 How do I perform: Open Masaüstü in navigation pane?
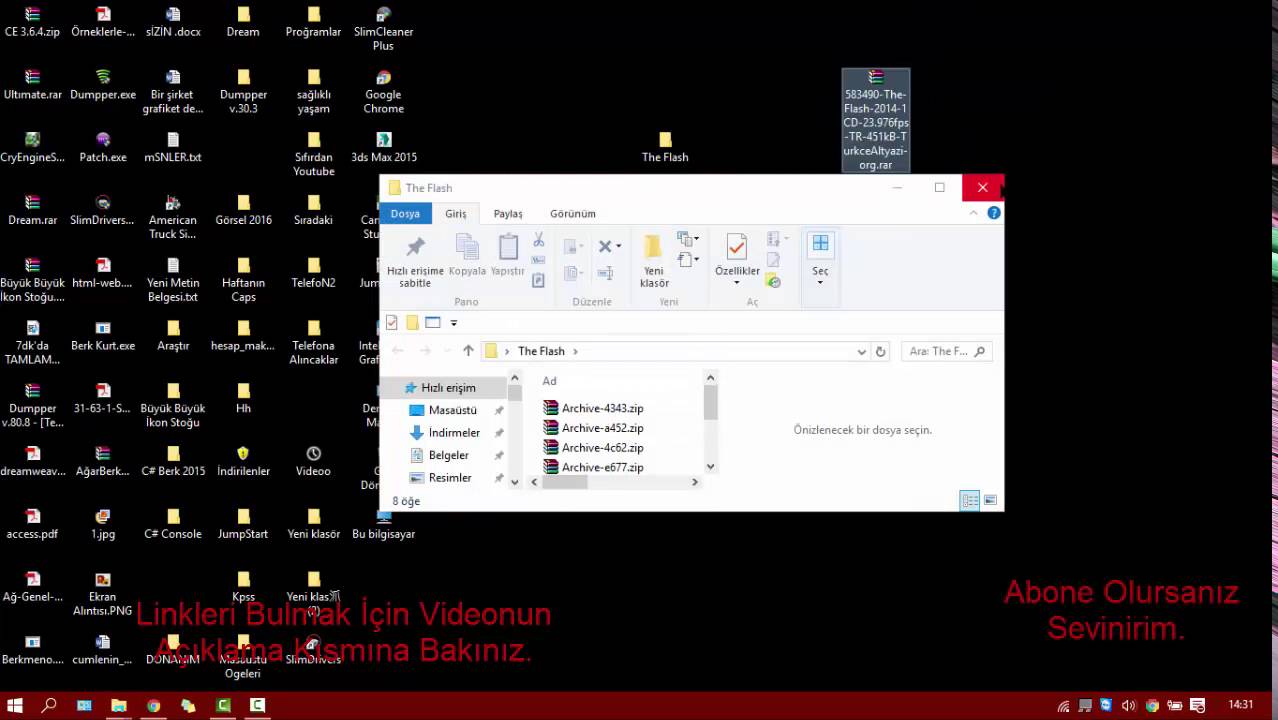(x=452, y=410)
